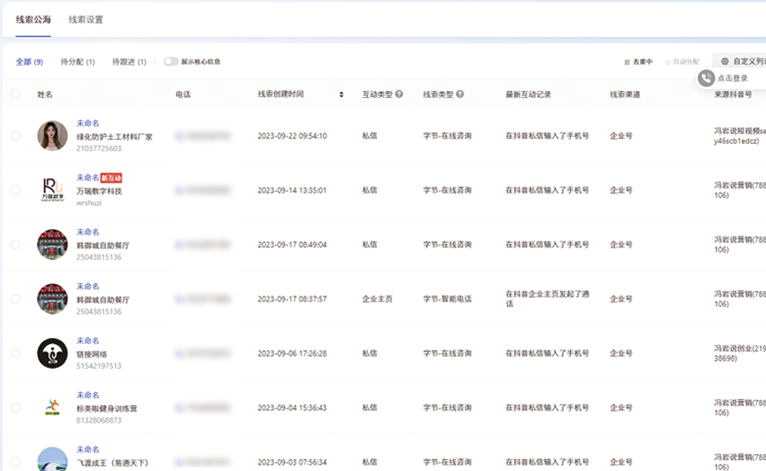Click 链接网络 black circular avatar
This screenshot has width=766, height=471.
(52, 353)
